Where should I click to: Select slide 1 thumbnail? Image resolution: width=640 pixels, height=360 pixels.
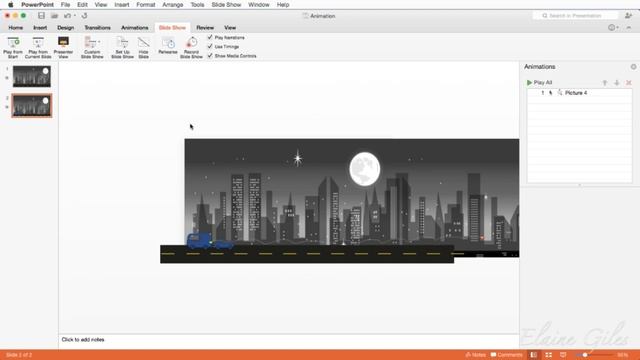pyautogui.click(x=32, y=76)
